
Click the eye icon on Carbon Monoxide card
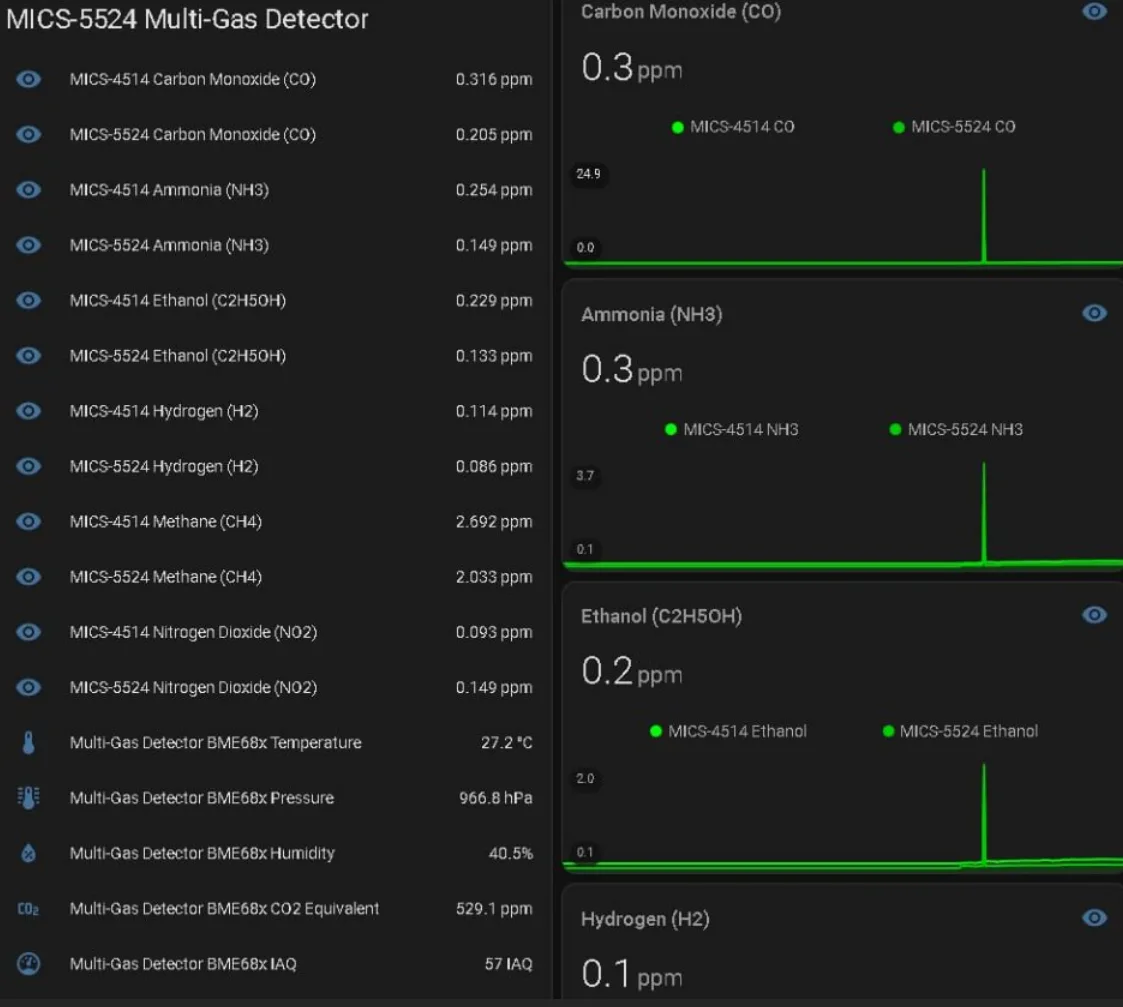coord(1094,11)
